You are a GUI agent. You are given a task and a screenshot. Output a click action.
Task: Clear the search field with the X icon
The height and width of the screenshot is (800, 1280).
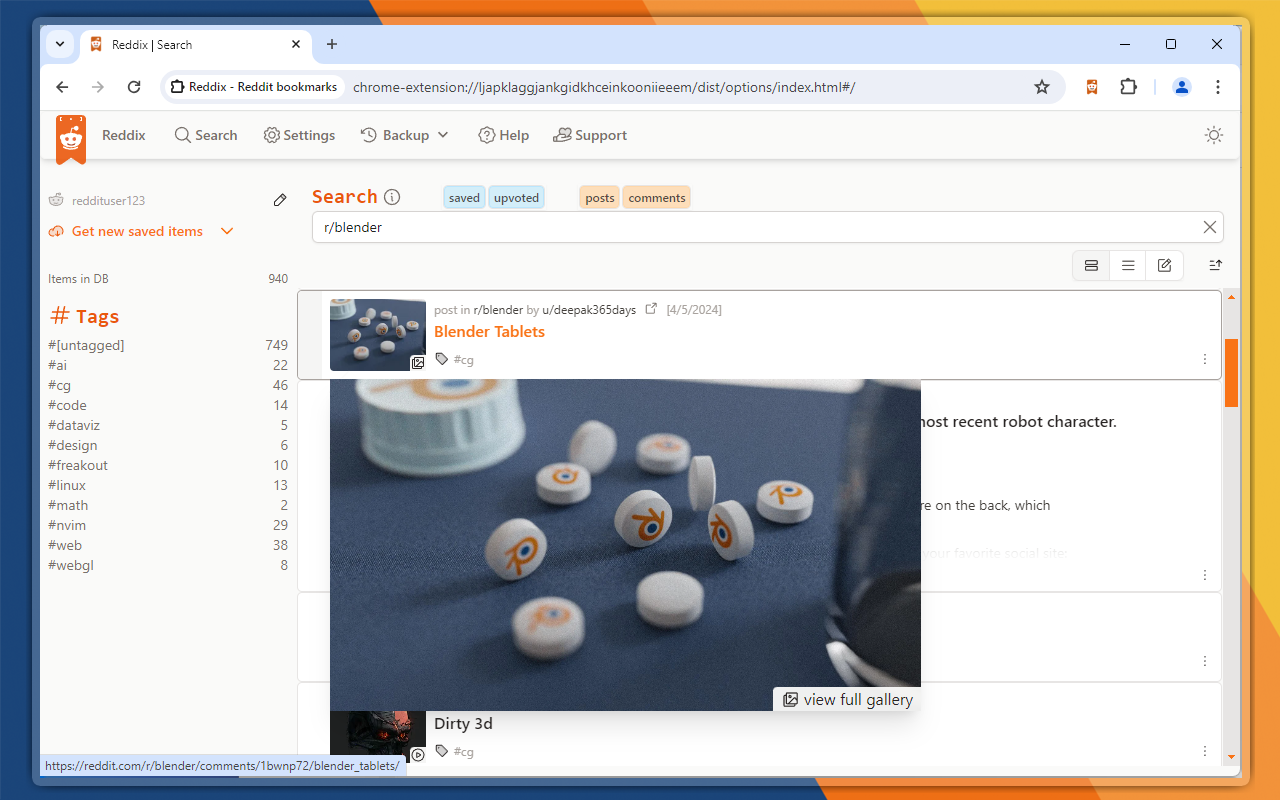coord(1209,227)
